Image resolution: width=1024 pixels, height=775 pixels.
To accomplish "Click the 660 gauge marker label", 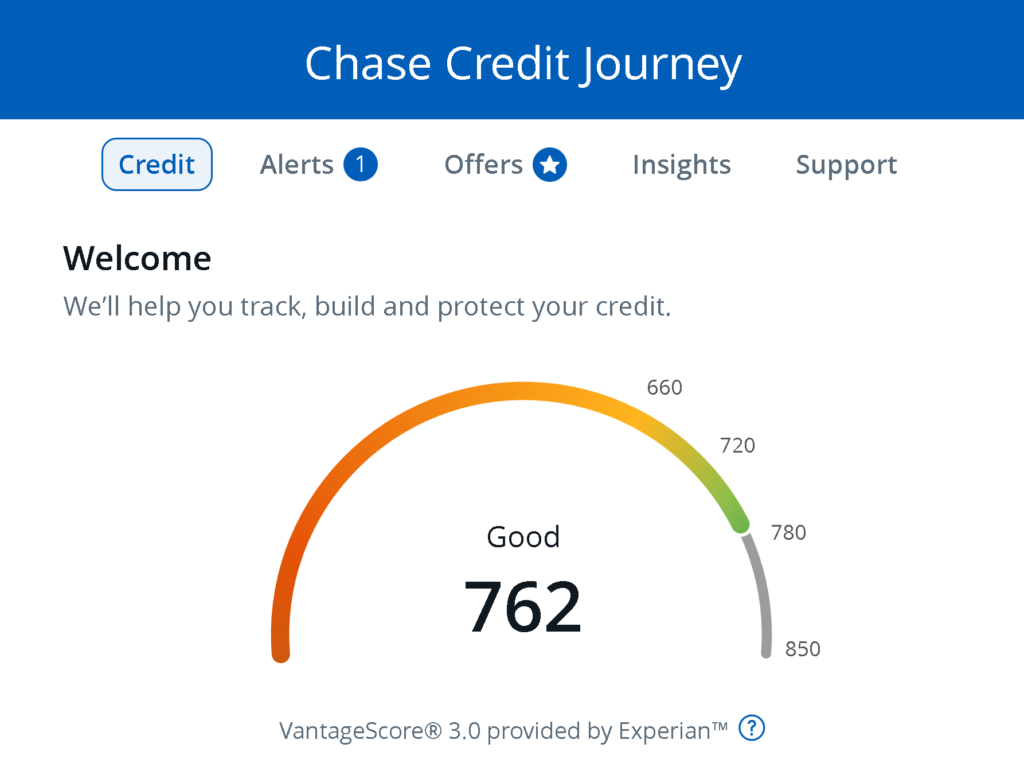I will click(x=664, y=387).
